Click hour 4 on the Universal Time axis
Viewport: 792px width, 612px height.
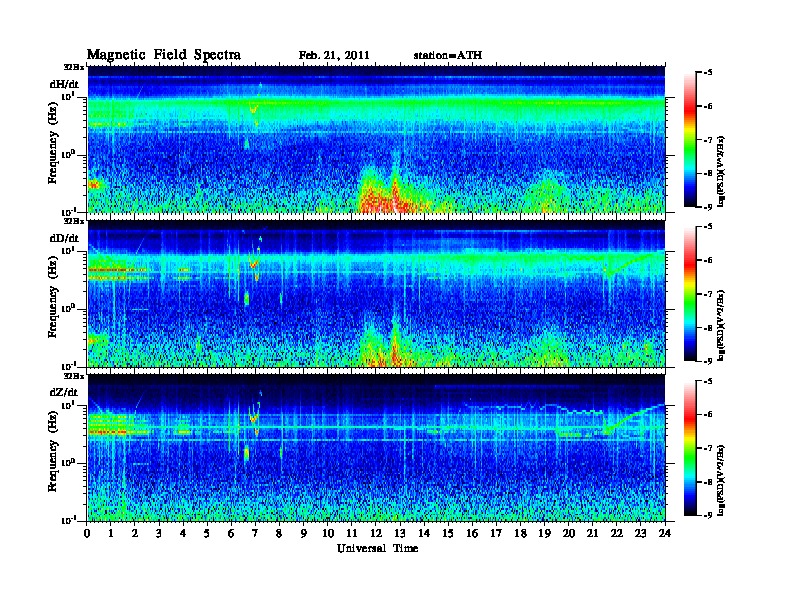click(183, 533)
